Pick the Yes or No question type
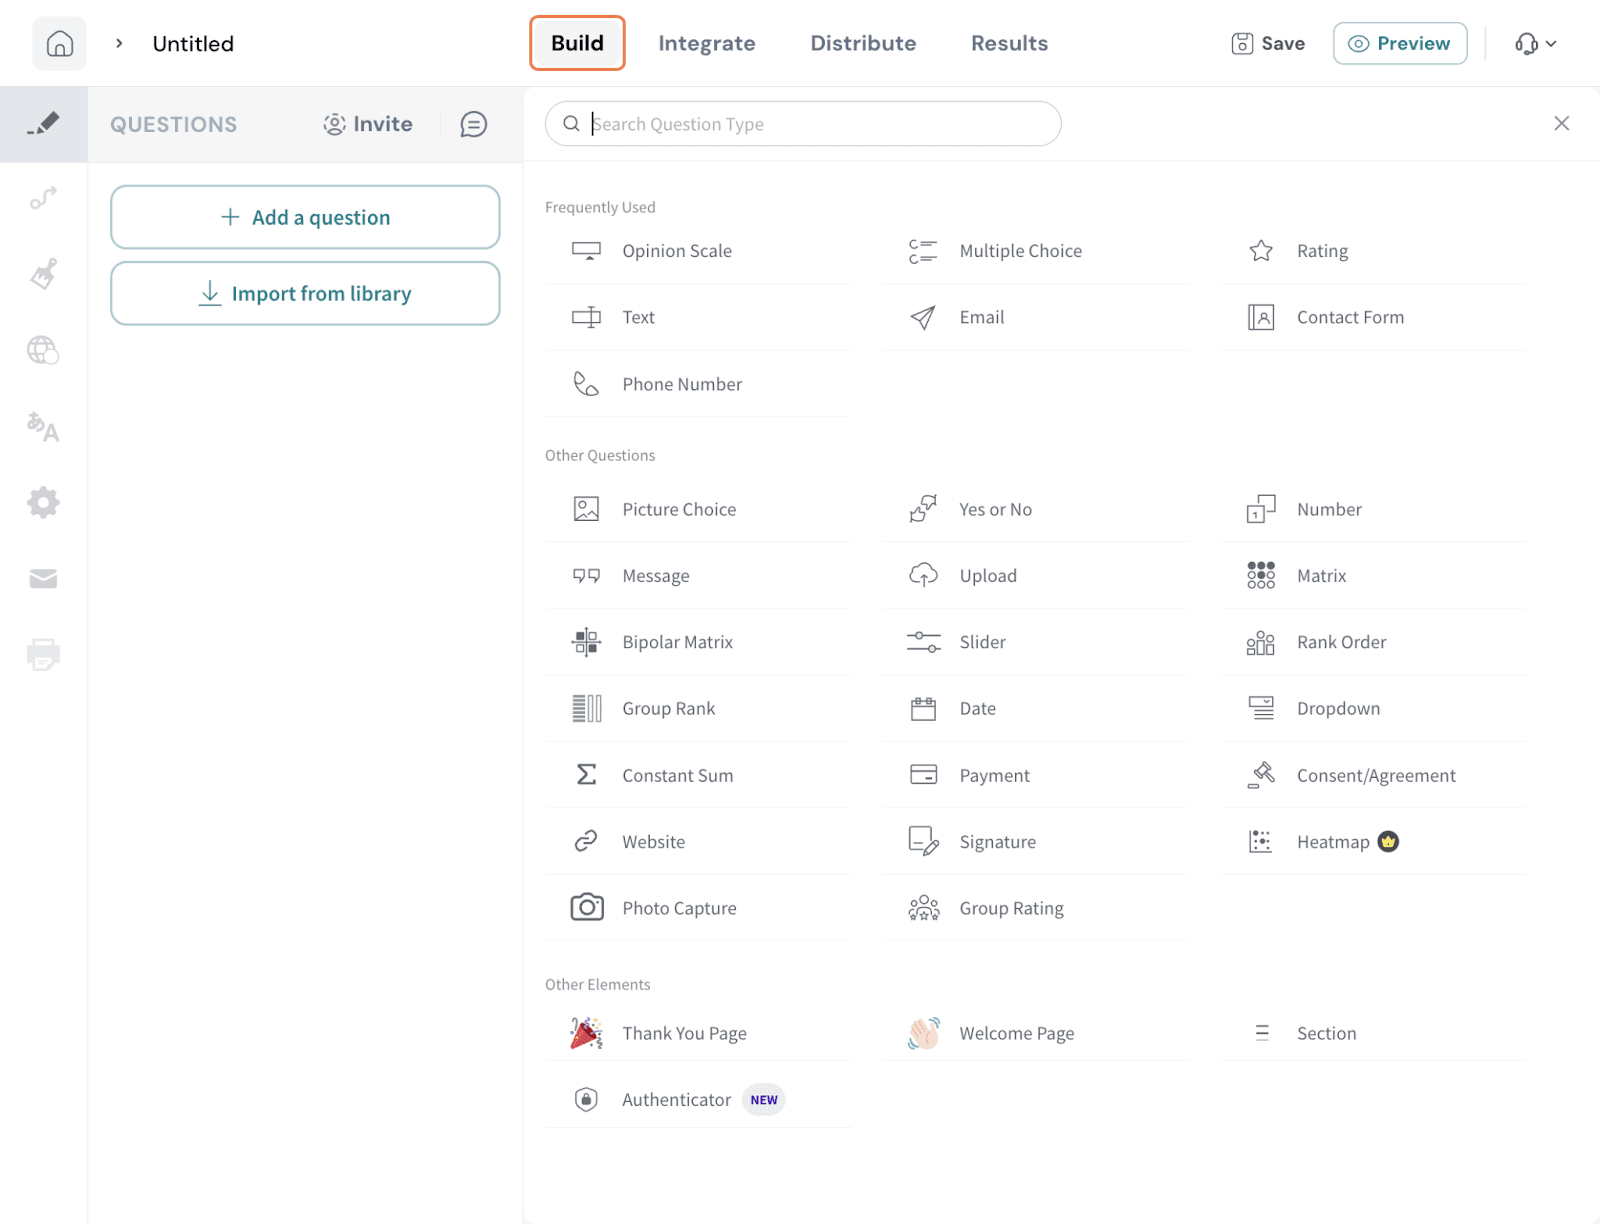 coord(995,509)
